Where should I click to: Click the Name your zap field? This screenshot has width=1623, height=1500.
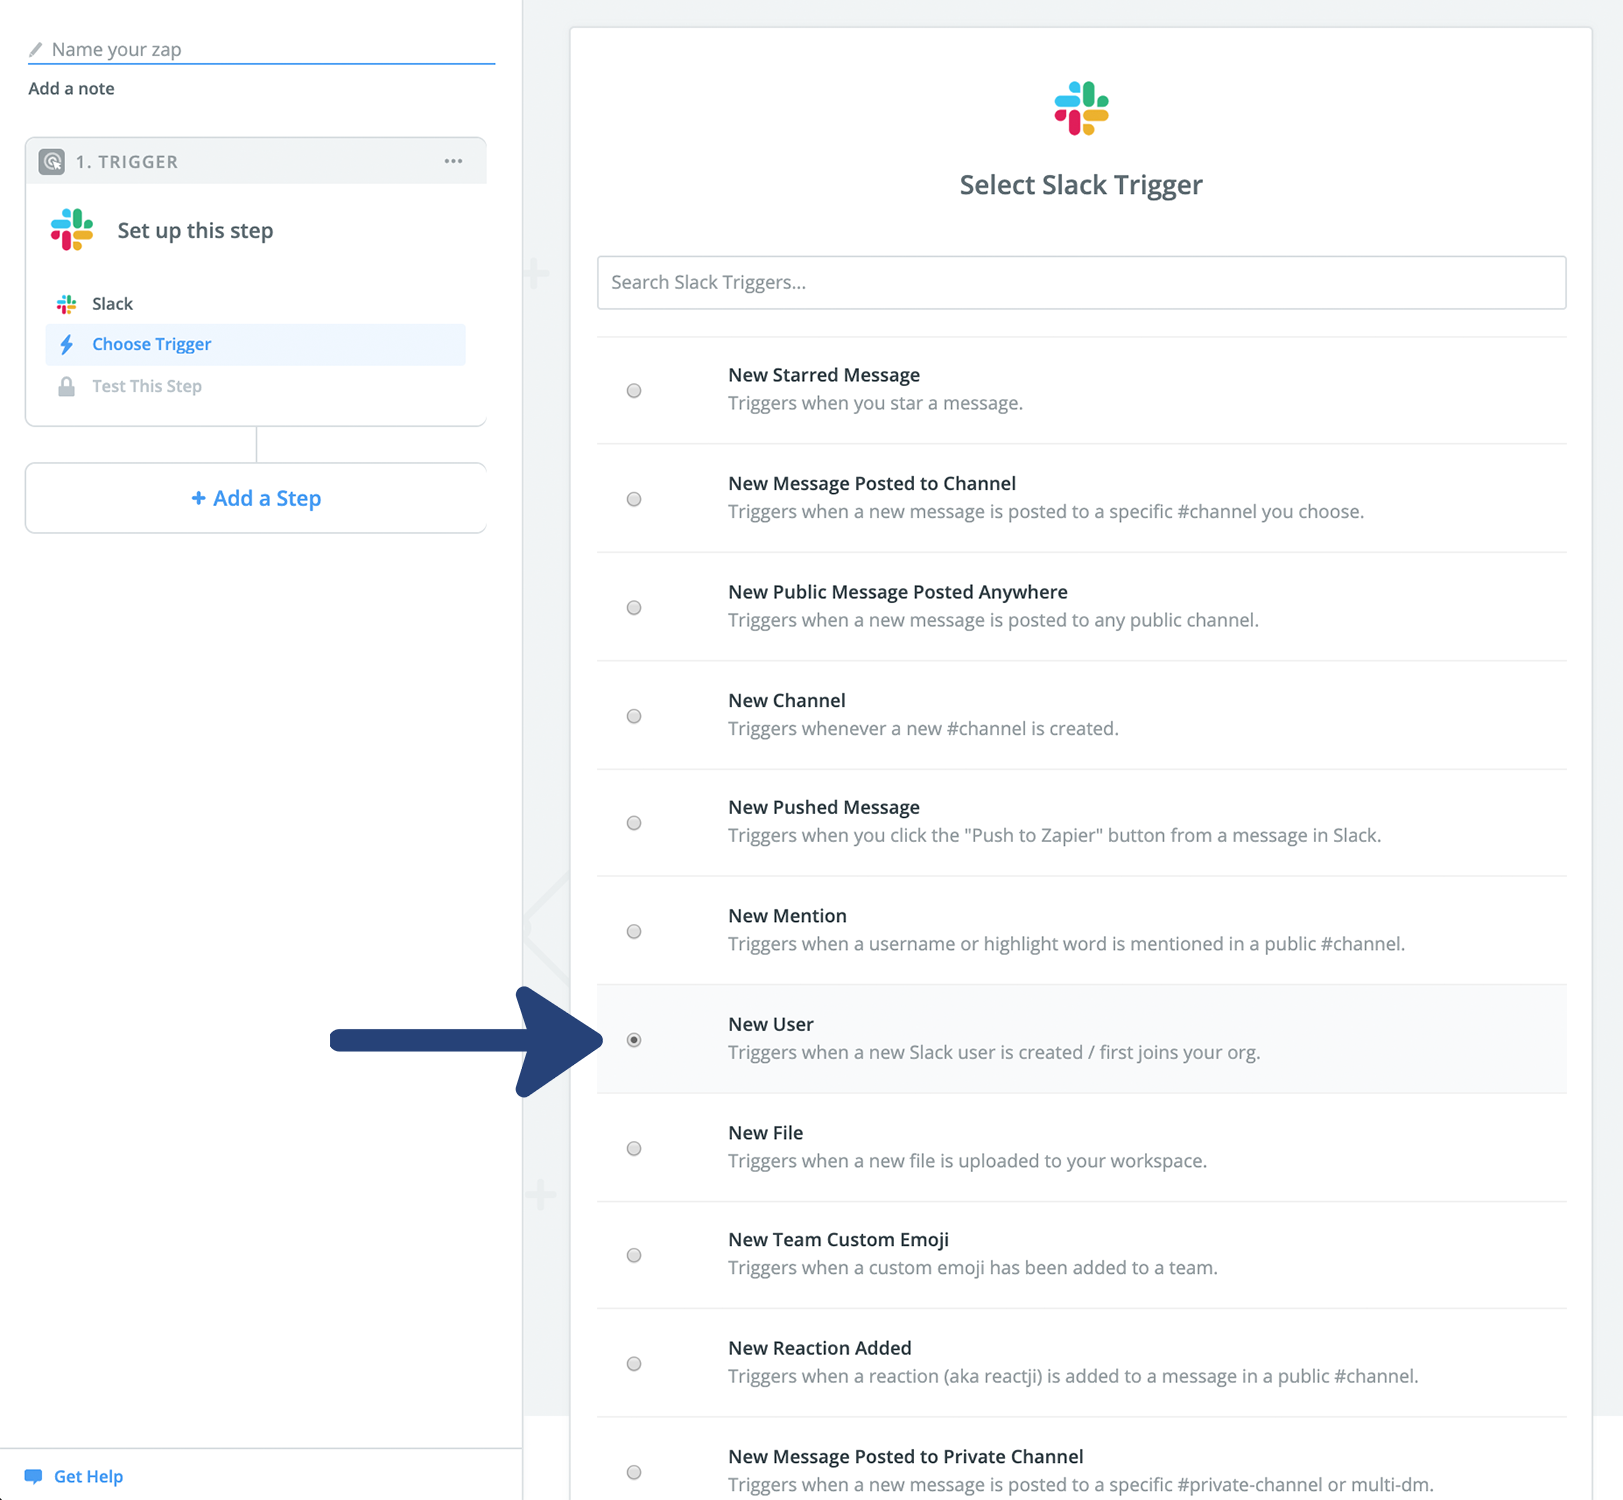click(262, 49)
